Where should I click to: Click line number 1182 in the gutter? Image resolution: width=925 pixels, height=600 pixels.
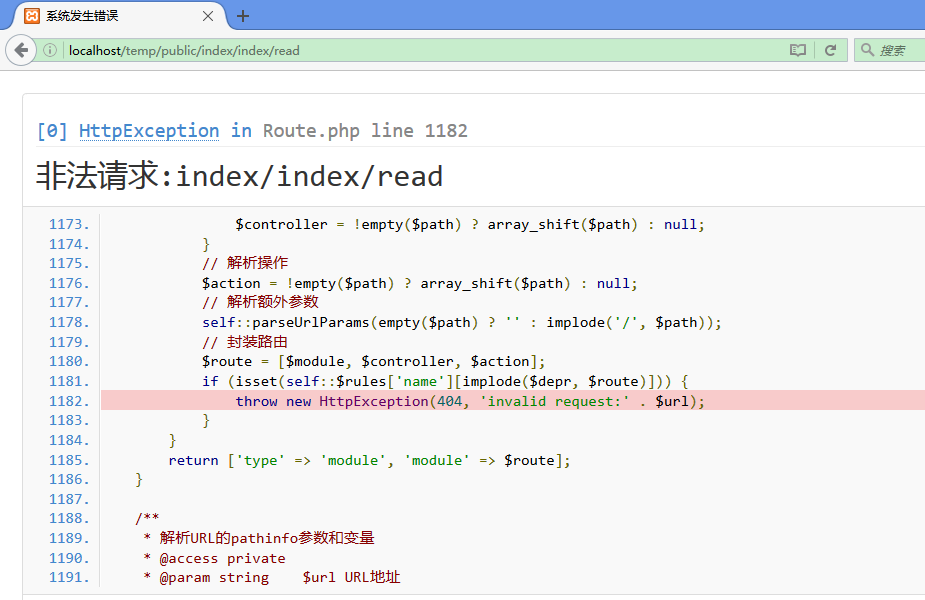point(69,401)
